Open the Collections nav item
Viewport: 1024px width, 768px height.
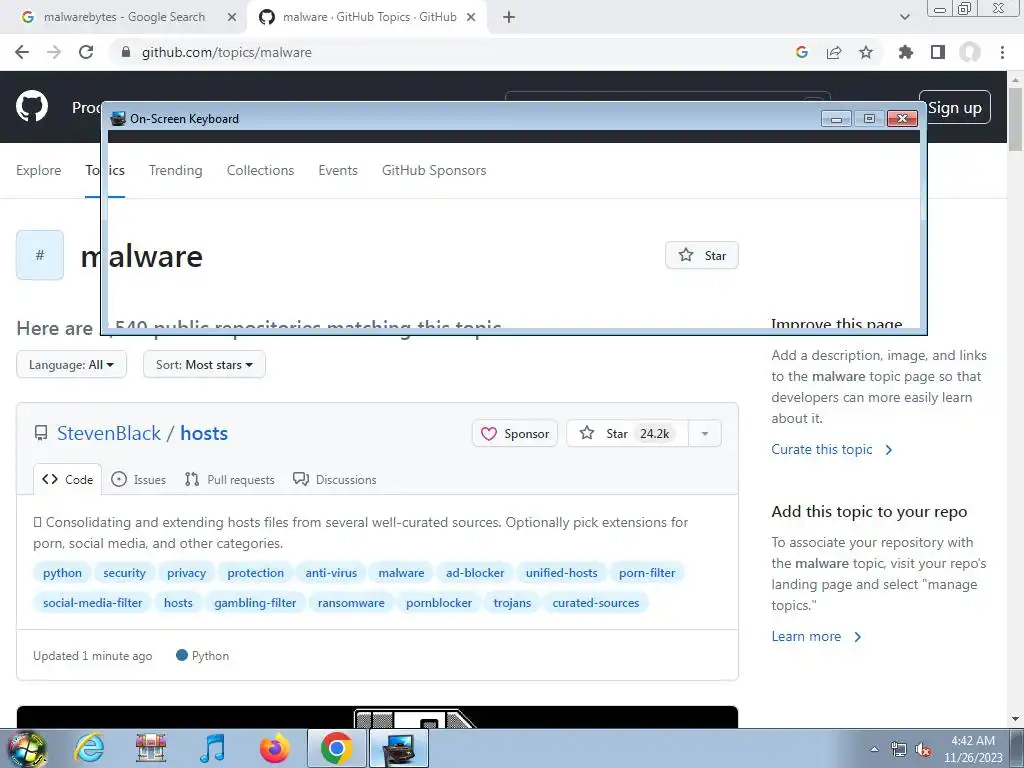click(261, 170)
